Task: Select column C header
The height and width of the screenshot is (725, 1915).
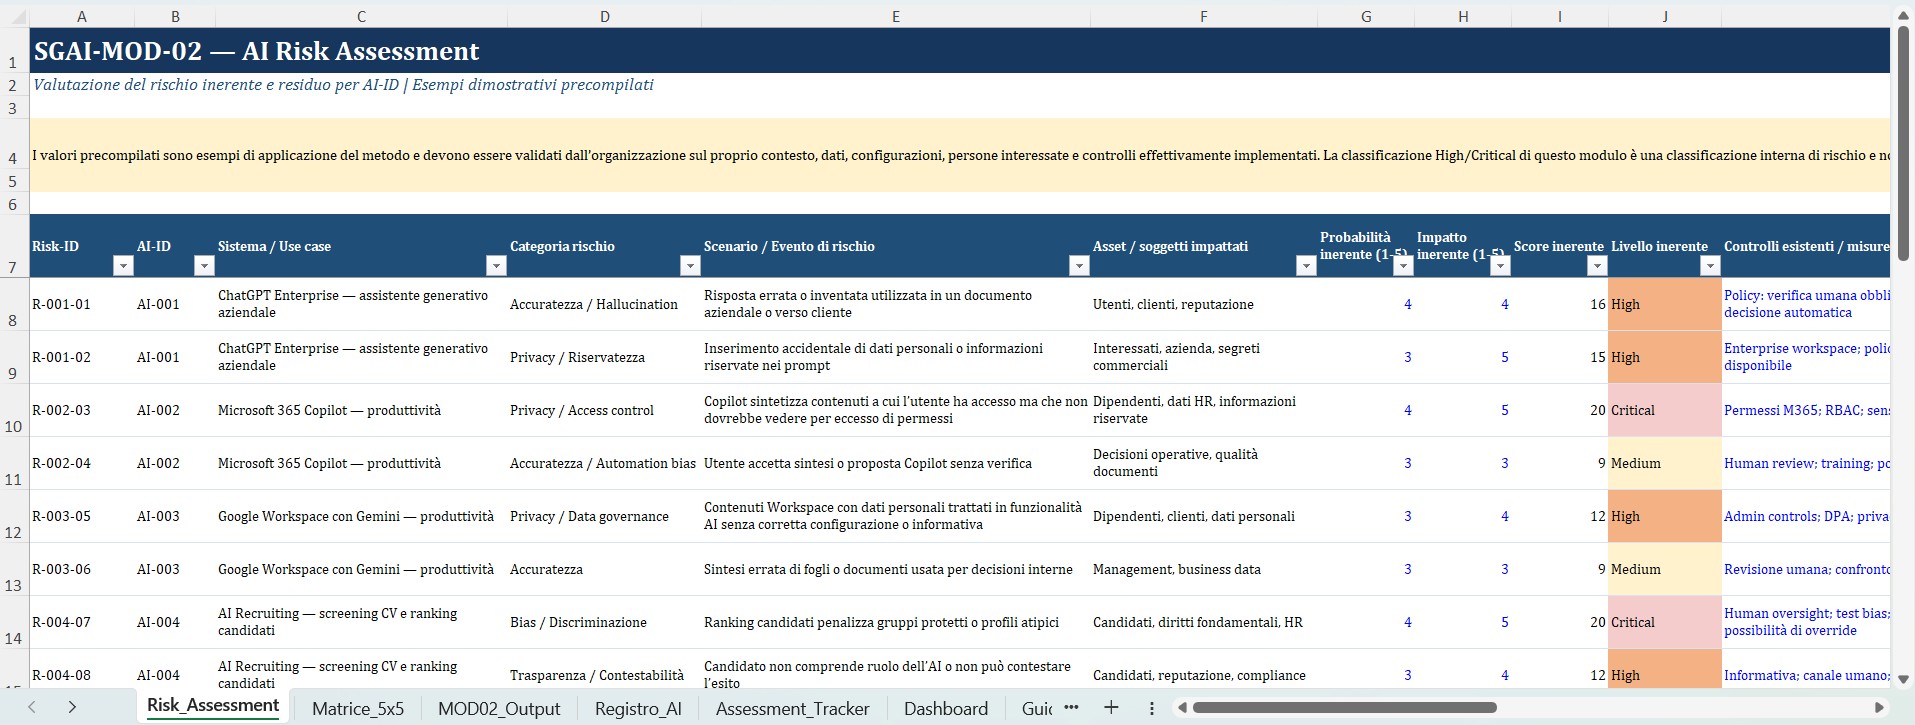Action: 361,16
